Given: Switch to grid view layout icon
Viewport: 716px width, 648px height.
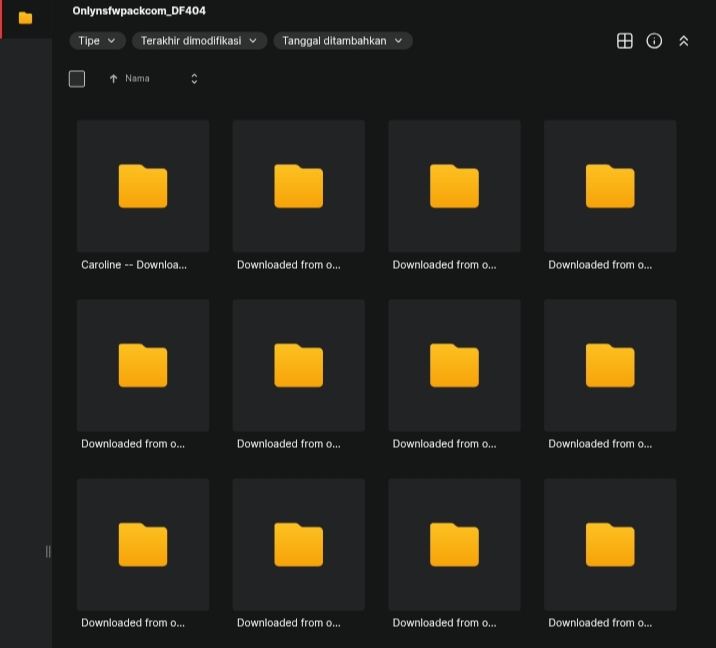Looking at the screenshot, I should pyautogui.click(x=624, y=41).
